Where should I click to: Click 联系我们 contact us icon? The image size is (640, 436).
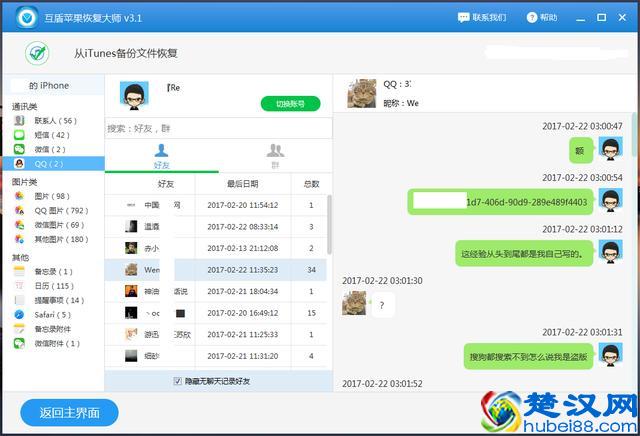(x=481, y=17)
